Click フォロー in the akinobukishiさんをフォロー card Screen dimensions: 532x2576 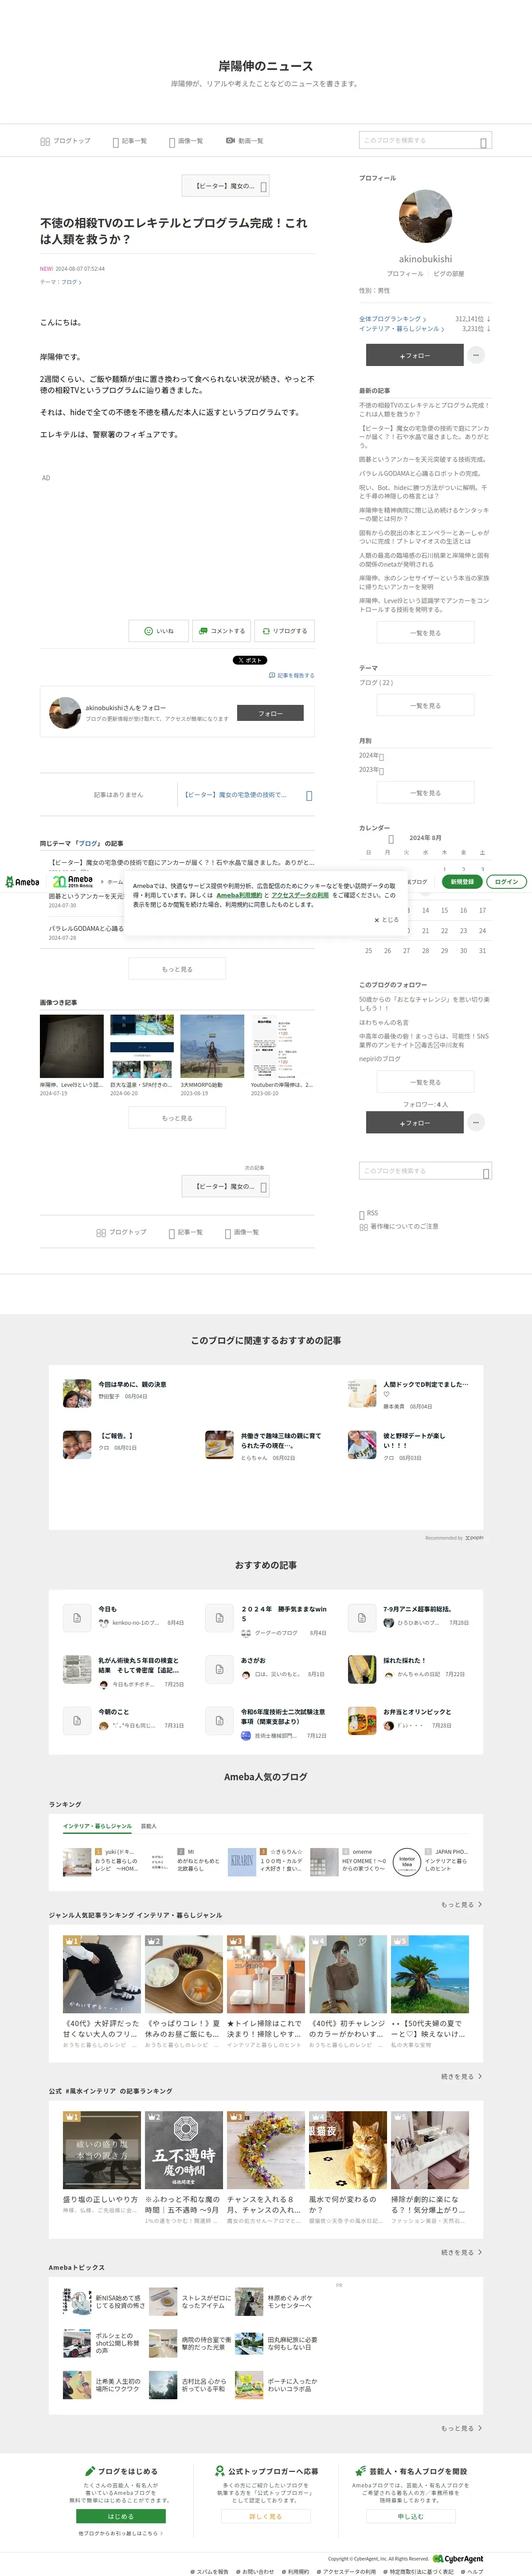pos(270,713)
